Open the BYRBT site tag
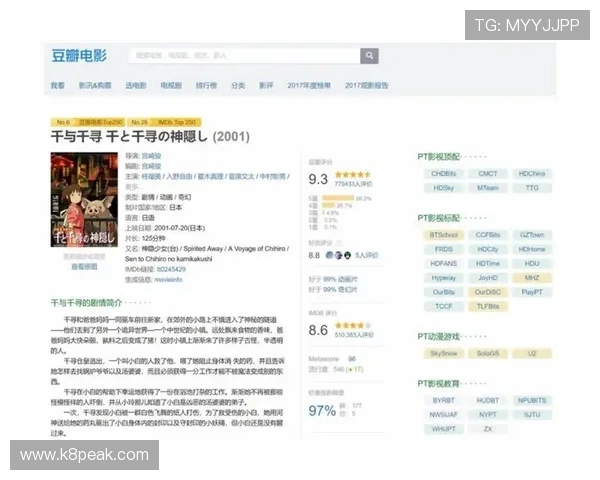Image resolution: width=600 pixels, height=480 pixels. [x=444, y=400]
